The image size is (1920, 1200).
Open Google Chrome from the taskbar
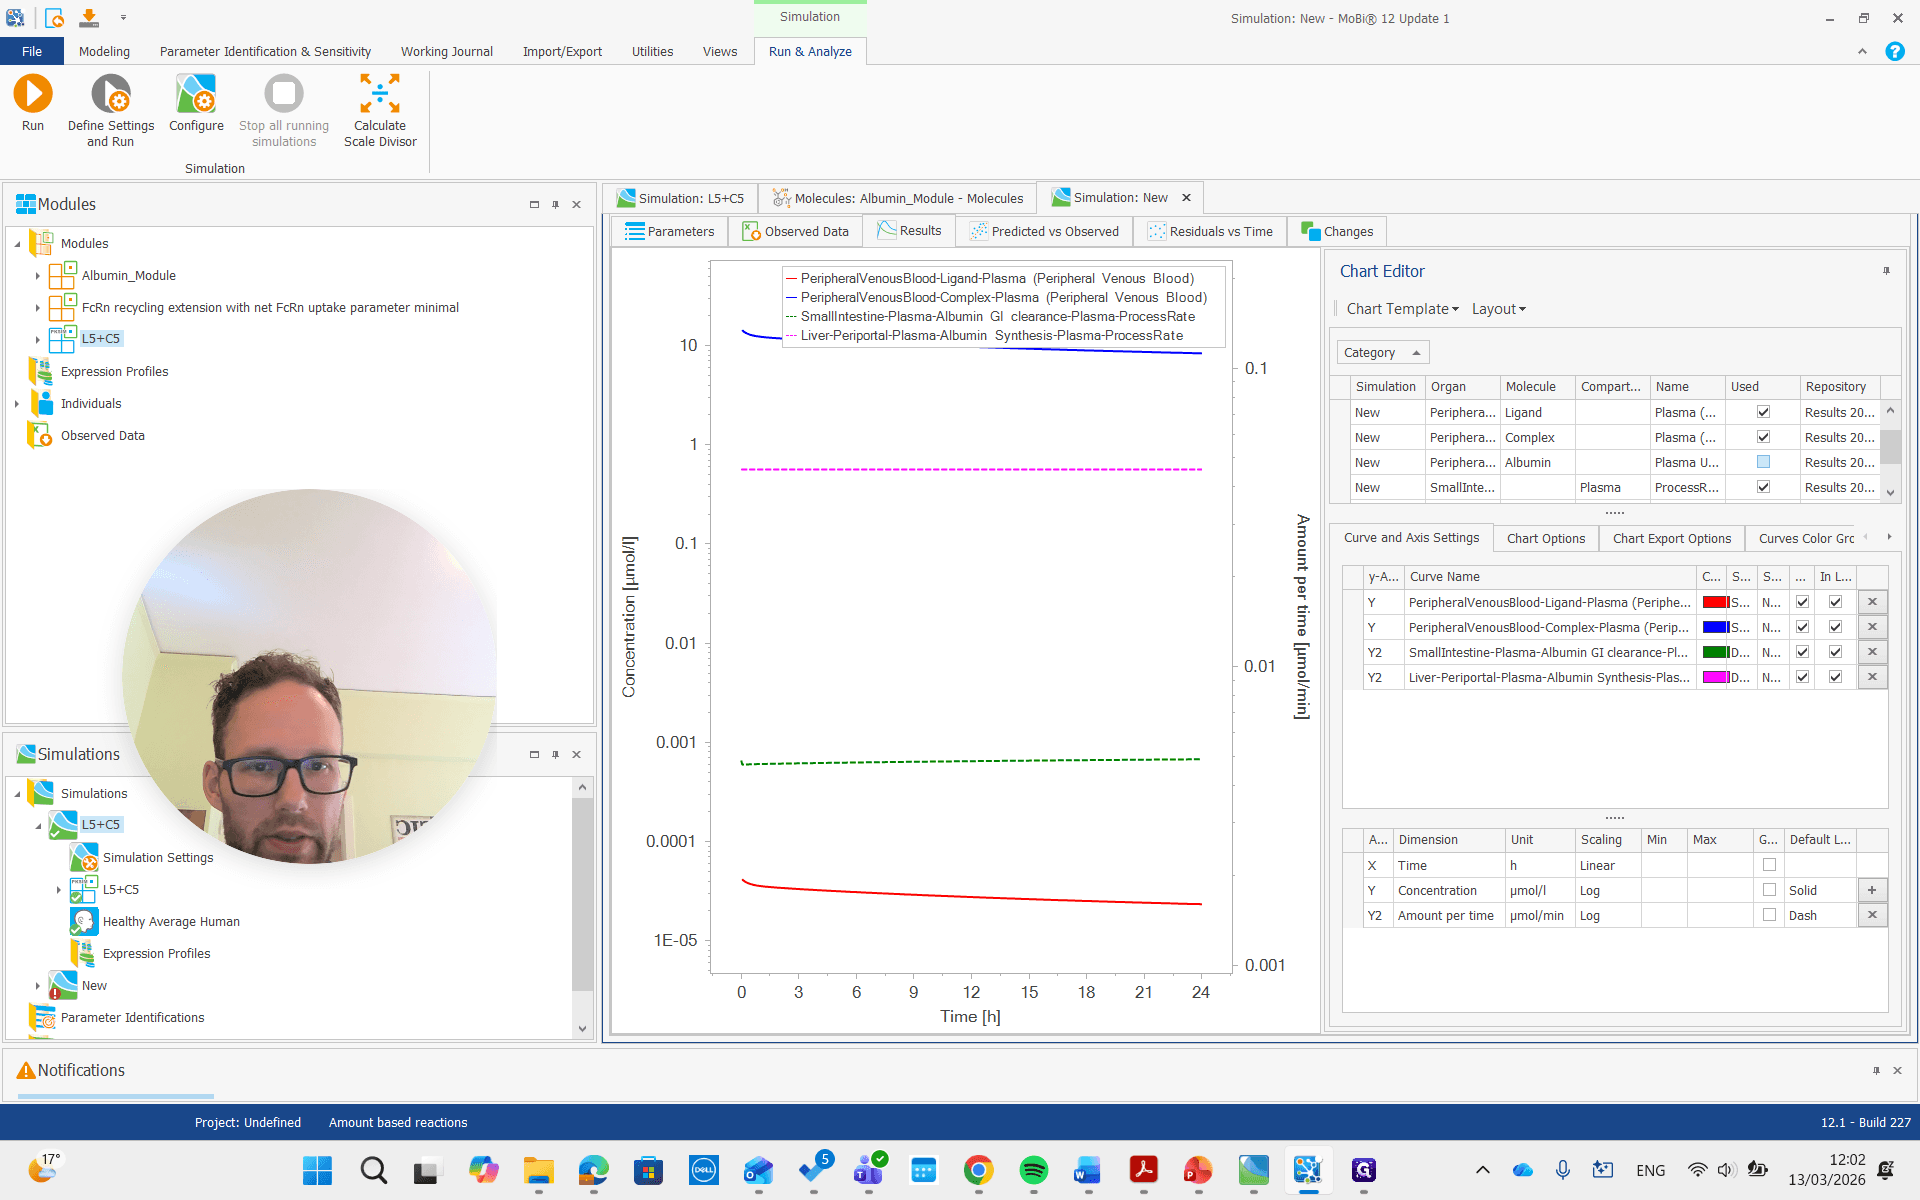click(978, 1170)
